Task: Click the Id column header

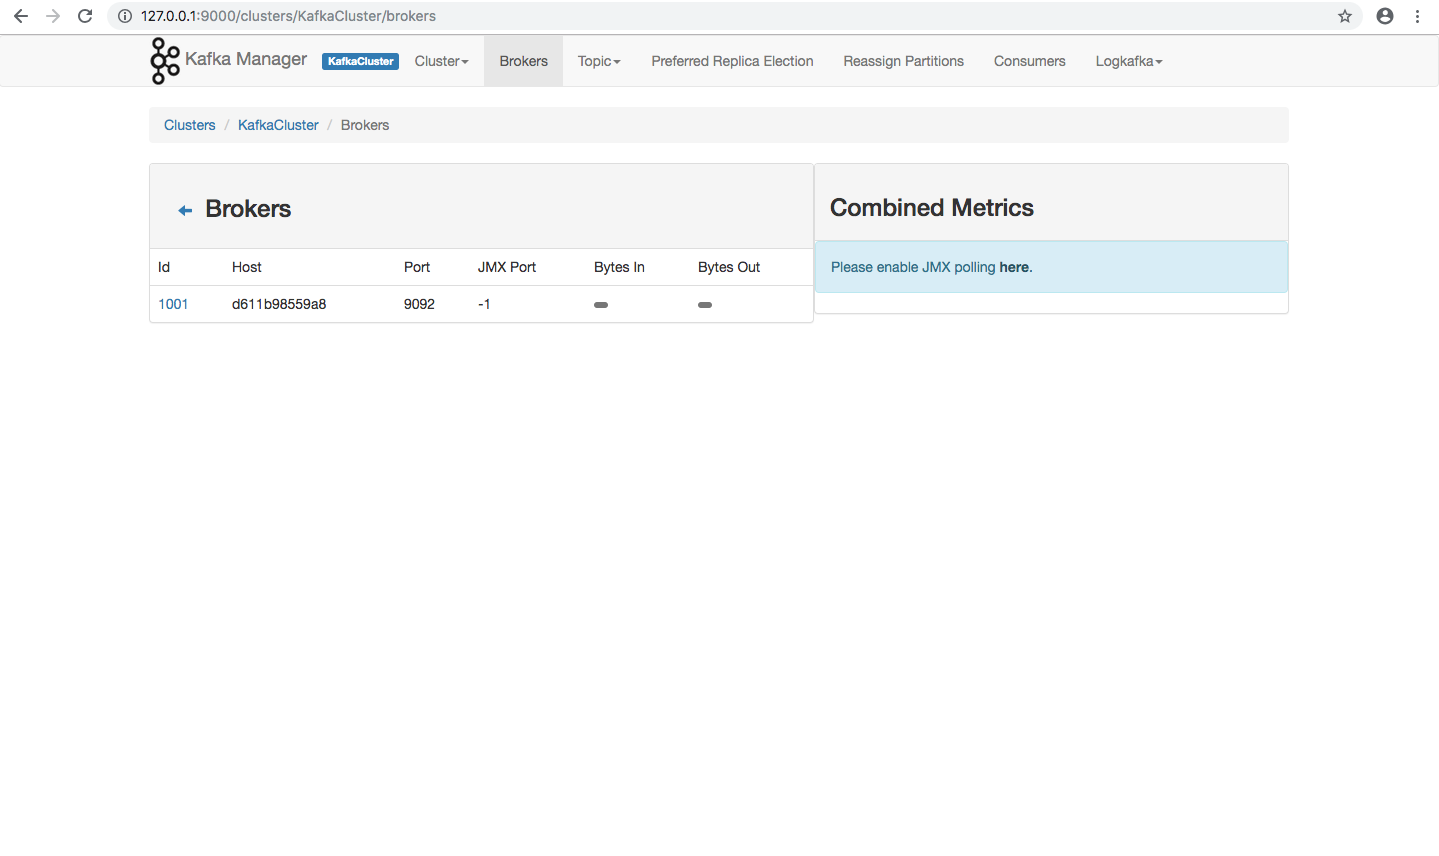Action: coord(164,267)
